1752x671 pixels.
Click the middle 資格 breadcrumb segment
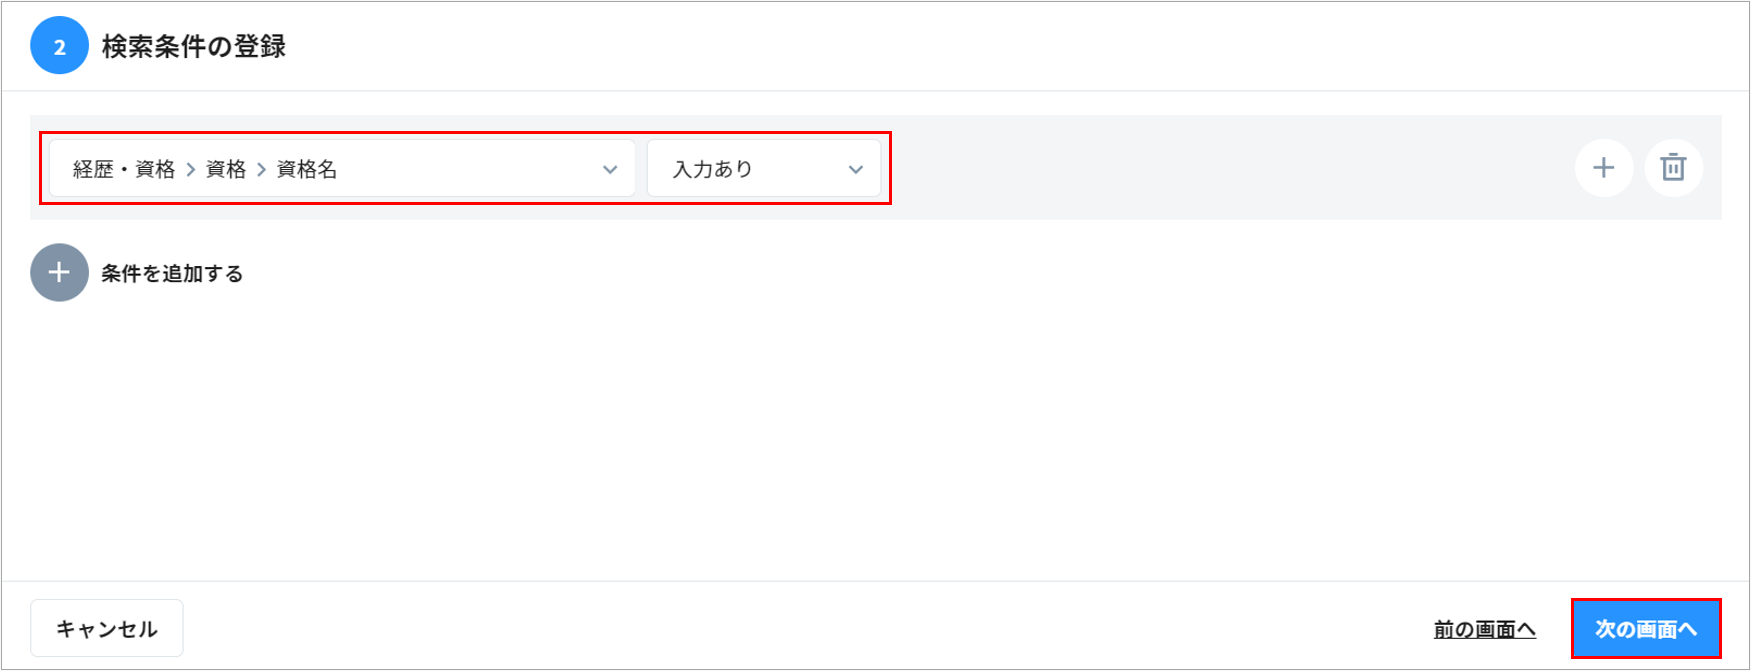tap(225, 170)
